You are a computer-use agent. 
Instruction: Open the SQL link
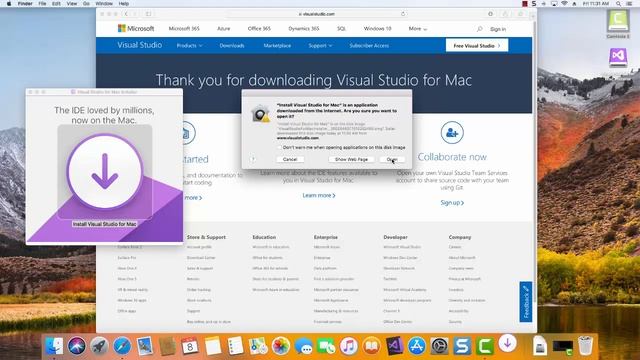[x=341, y=29]
